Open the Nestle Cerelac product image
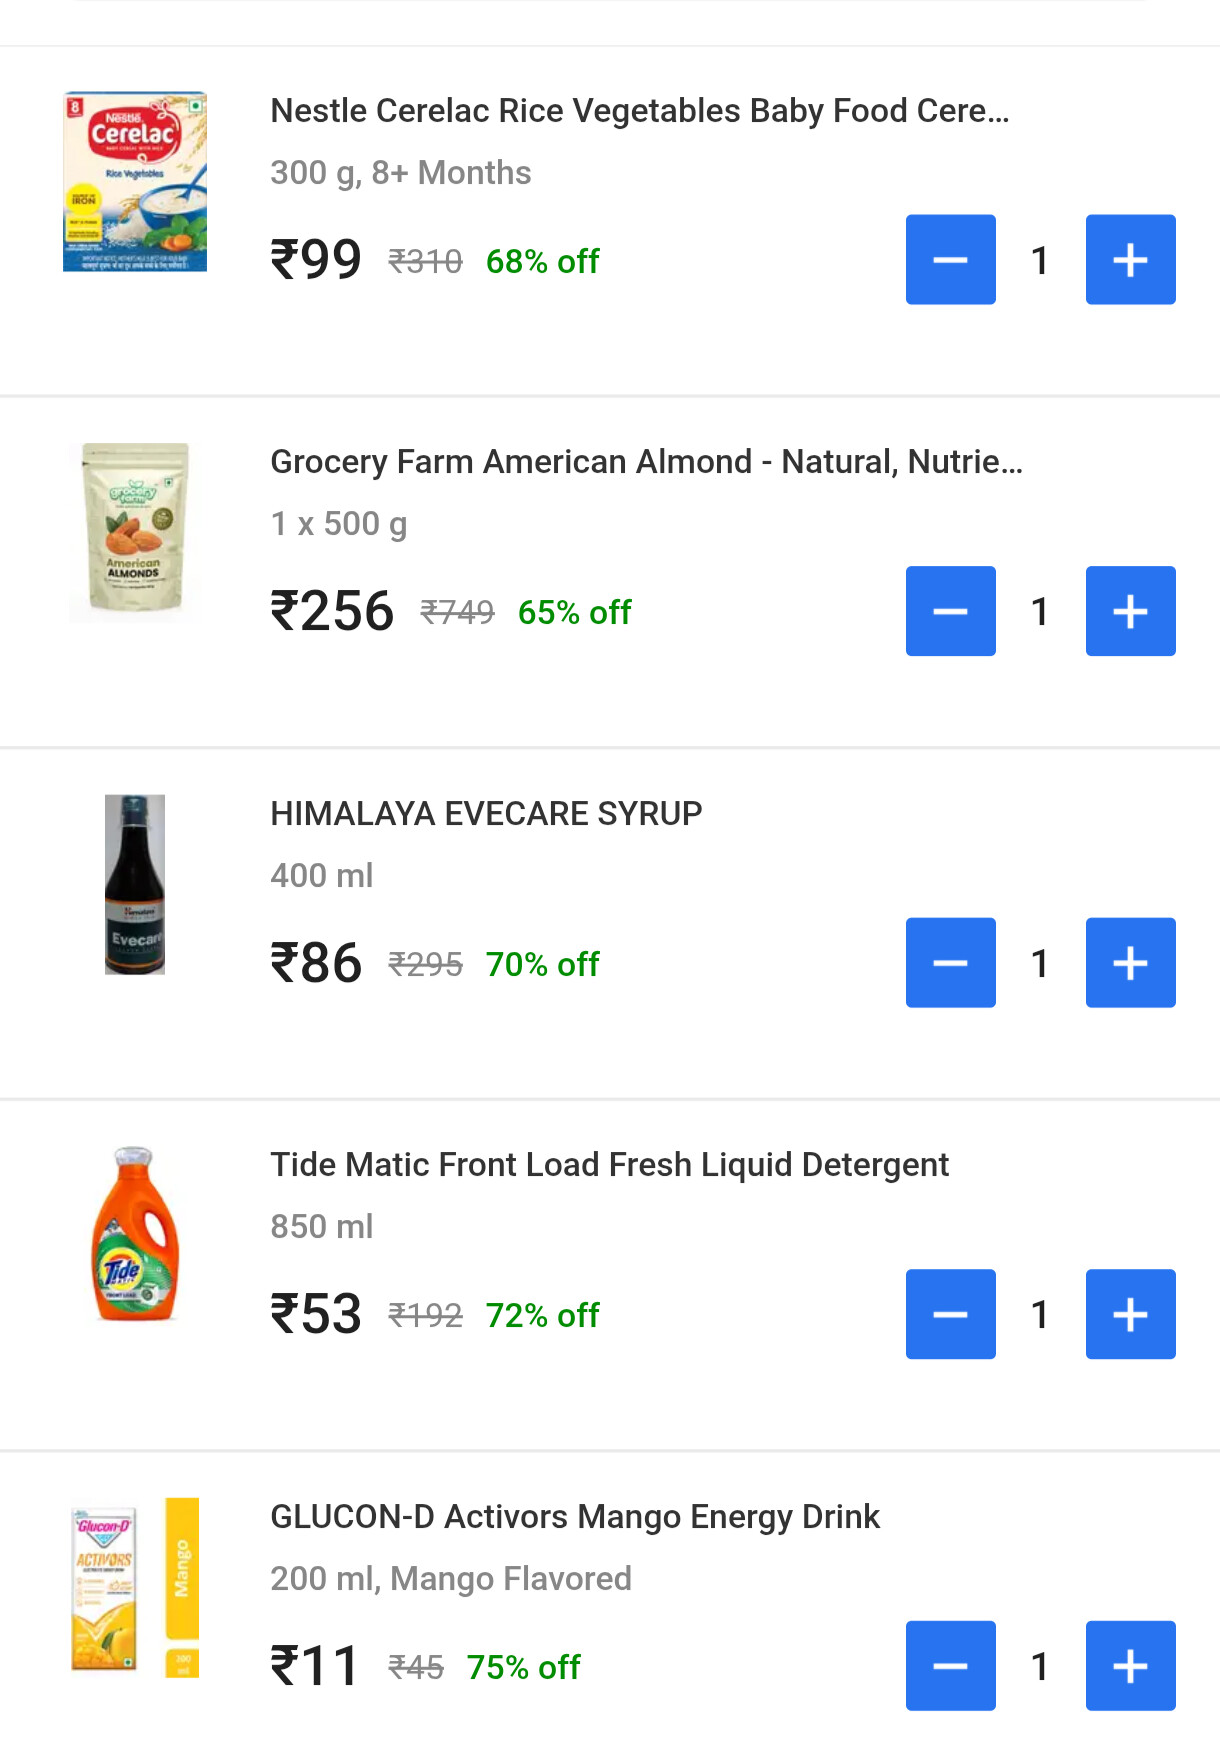Image resolution: width=1220 pixels, height=1764 pixels. (x=135, y=182)
